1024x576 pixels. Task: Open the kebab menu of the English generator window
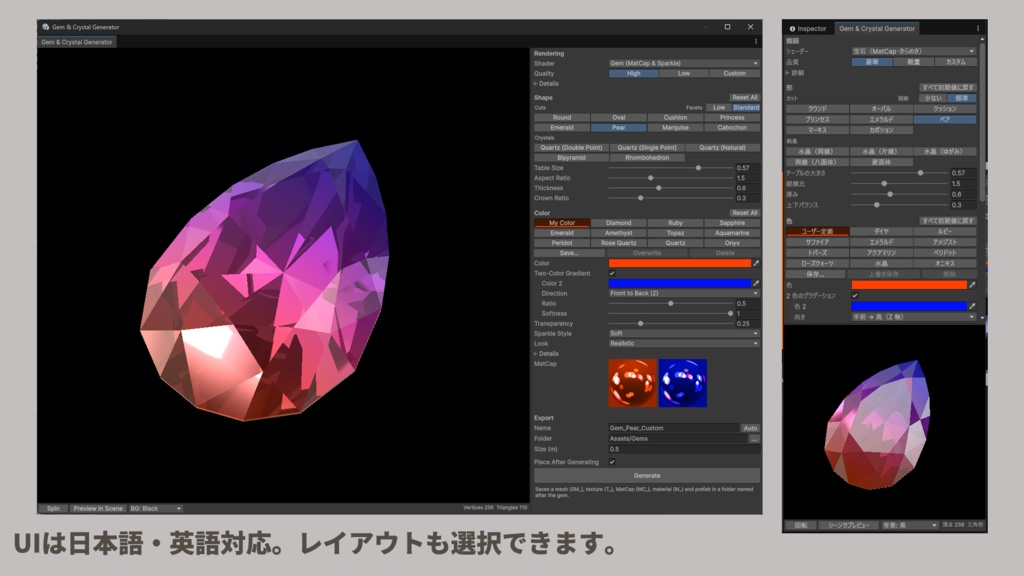tap(756, 42)
